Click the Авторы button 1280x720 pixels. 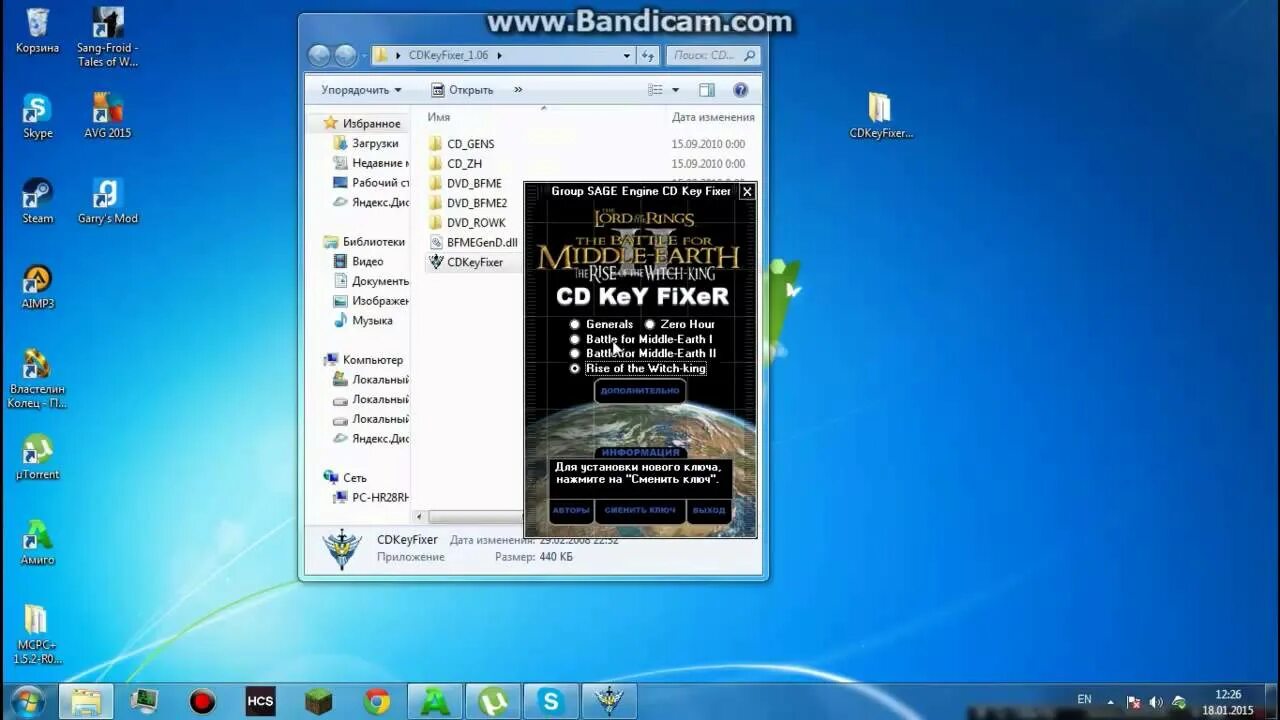click(x=571, y=510)
